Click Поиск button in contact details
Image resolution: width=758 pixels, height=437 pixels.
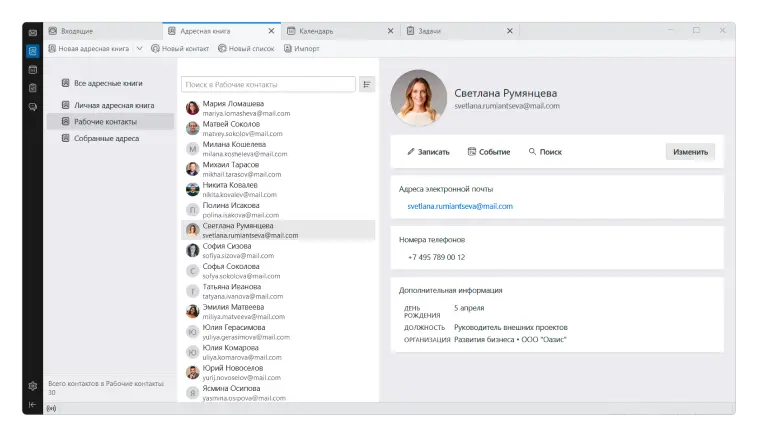545,152
